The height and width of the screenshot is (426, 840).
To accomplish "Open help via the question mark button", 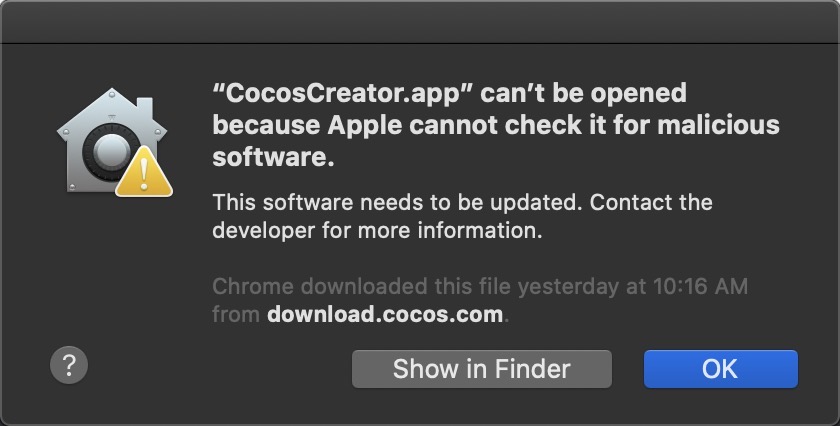I will click(x=69, y=365).
